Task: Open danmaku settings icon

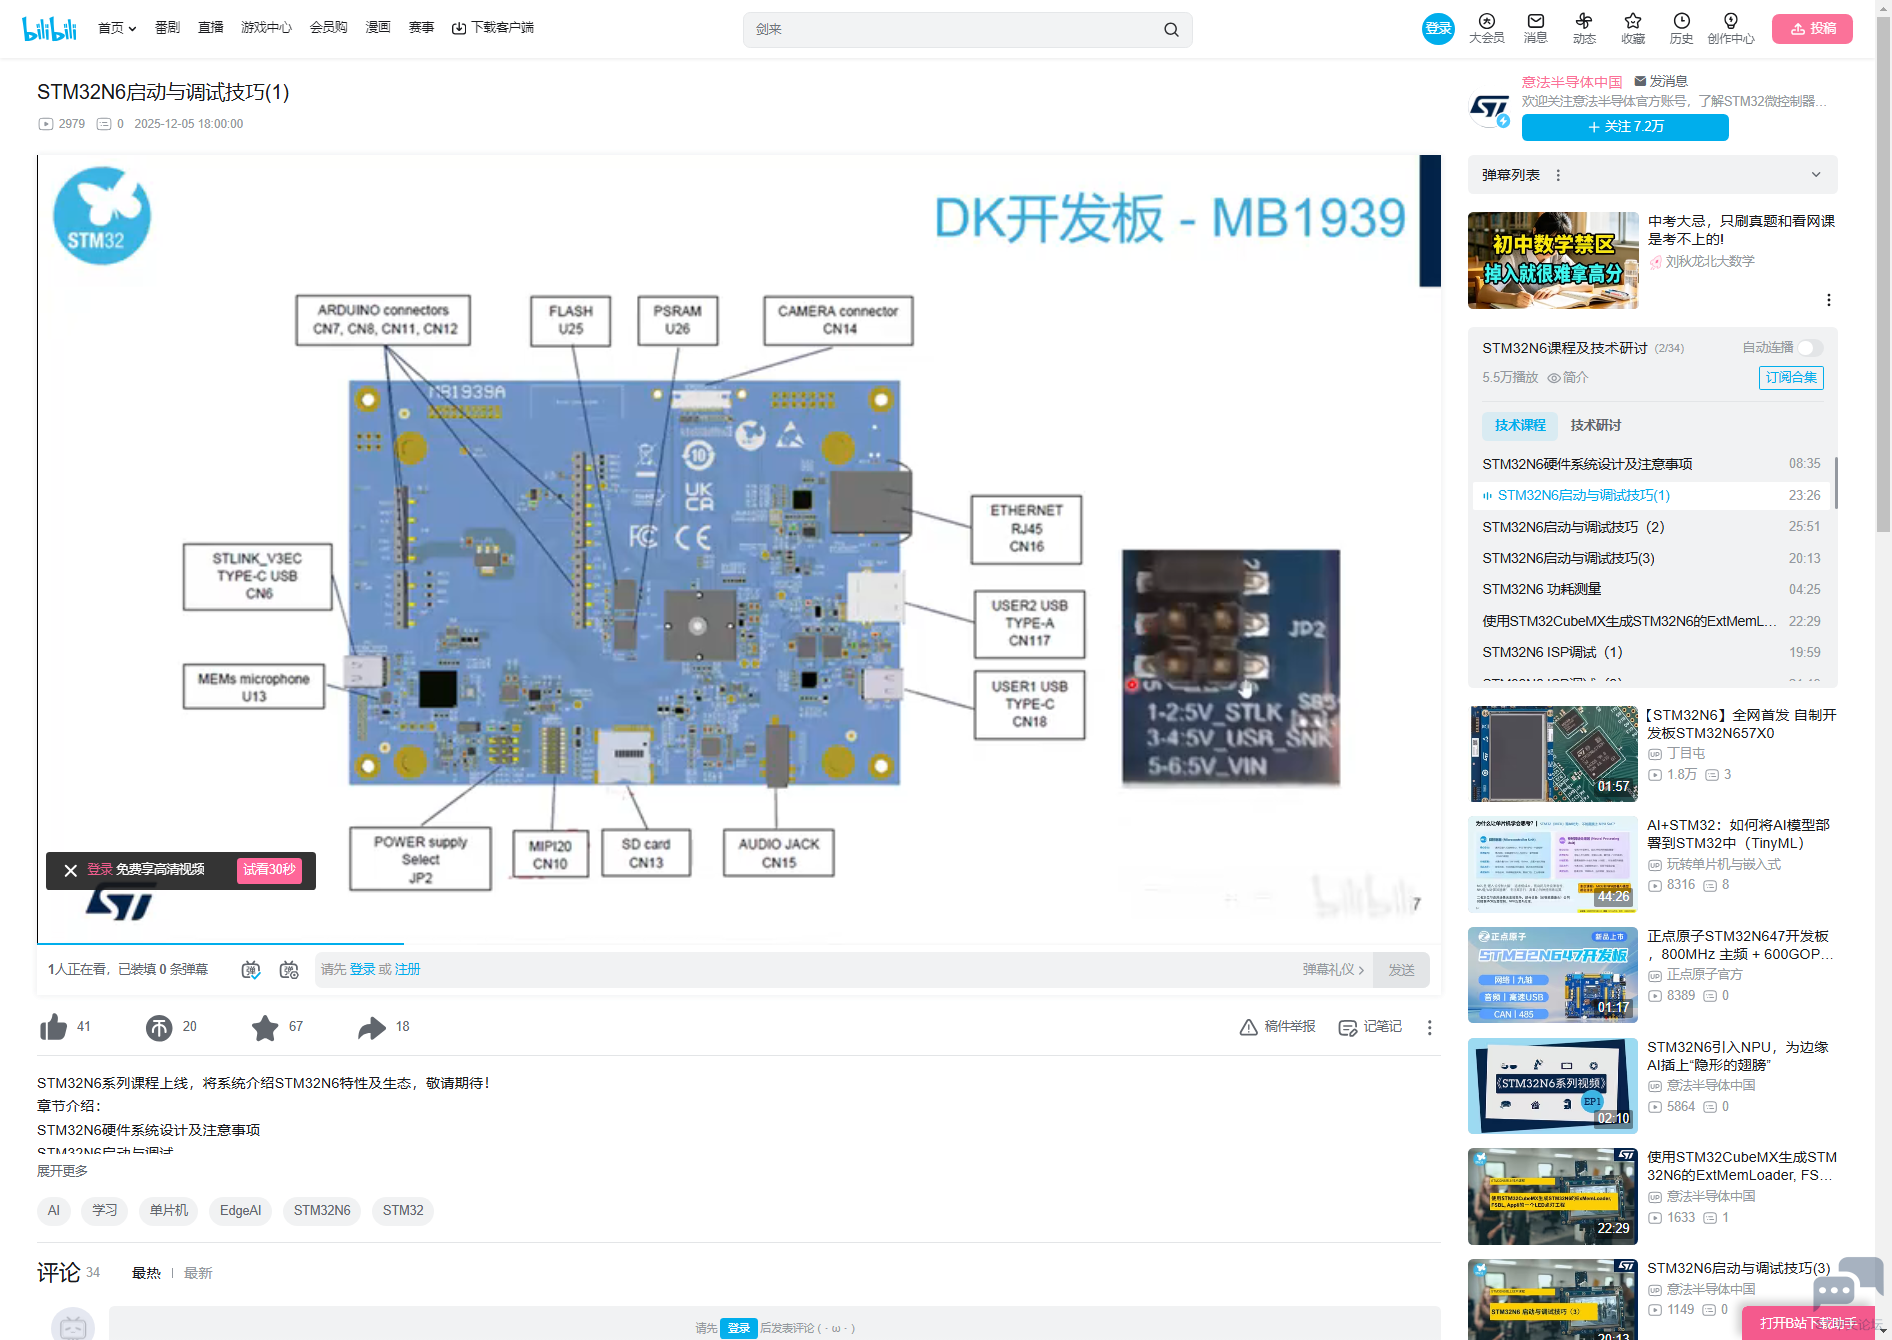Action: pyautogui.click(x=289, y=970)
